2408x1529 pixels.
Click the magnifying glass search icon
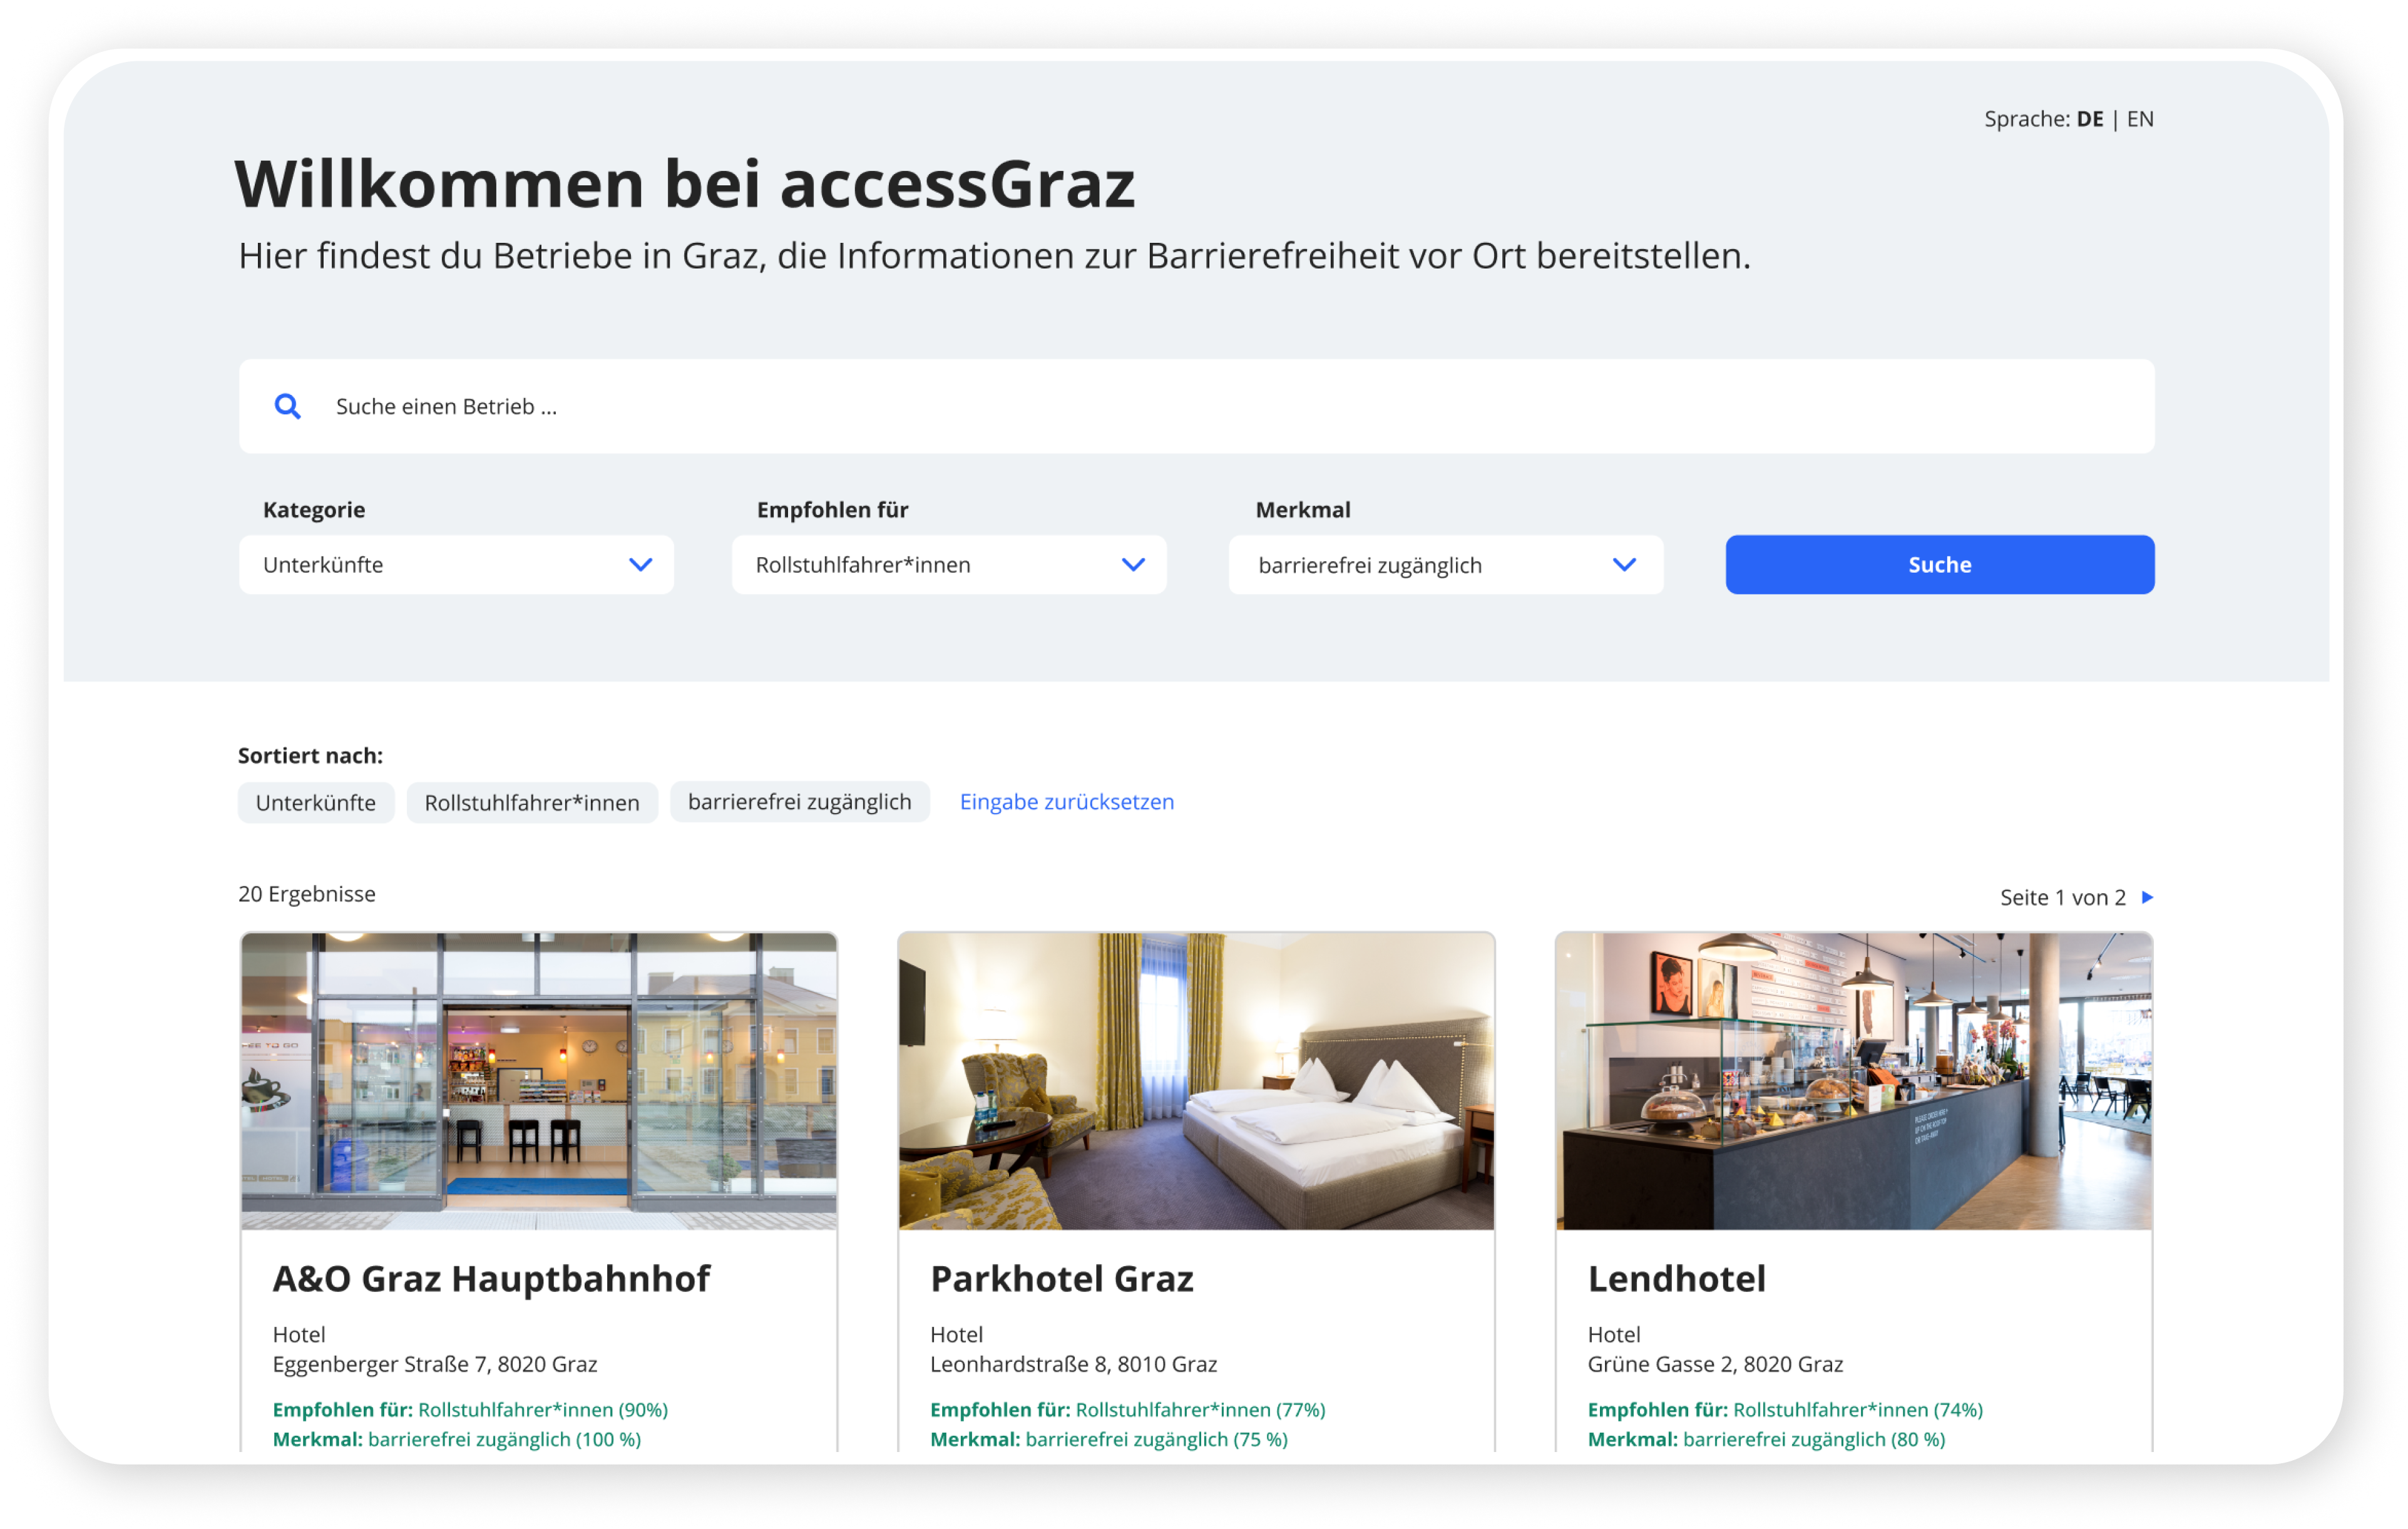click(287, 406)
